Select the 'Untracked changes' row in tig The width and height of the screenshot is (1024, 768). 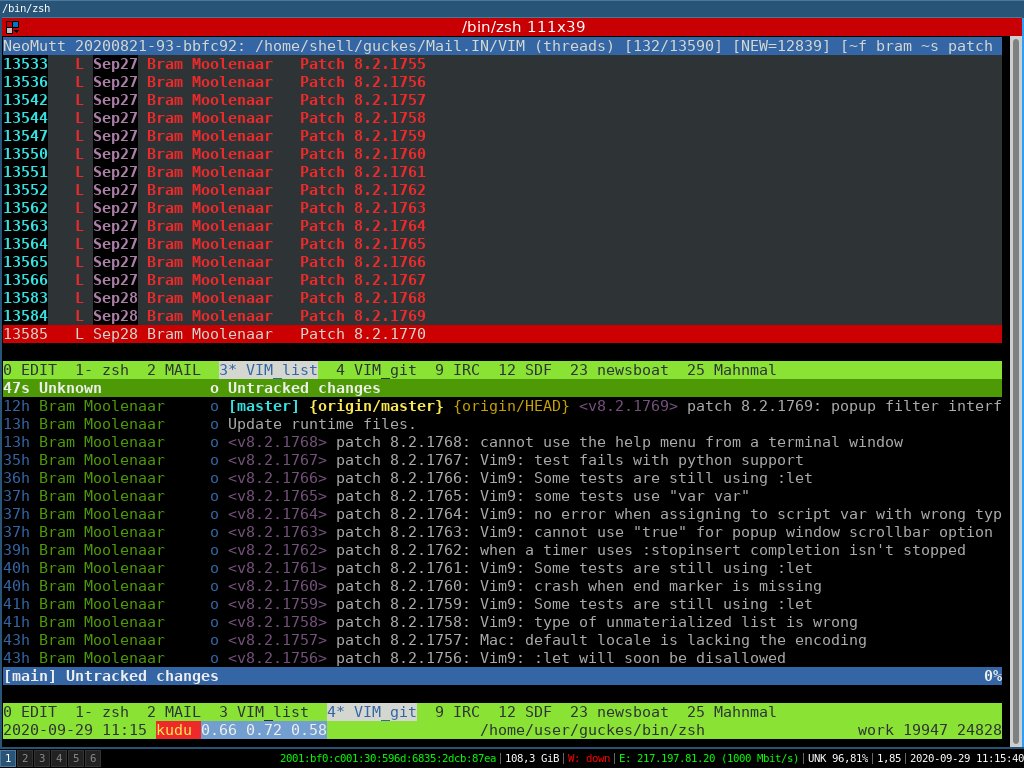tap(502, 388)
